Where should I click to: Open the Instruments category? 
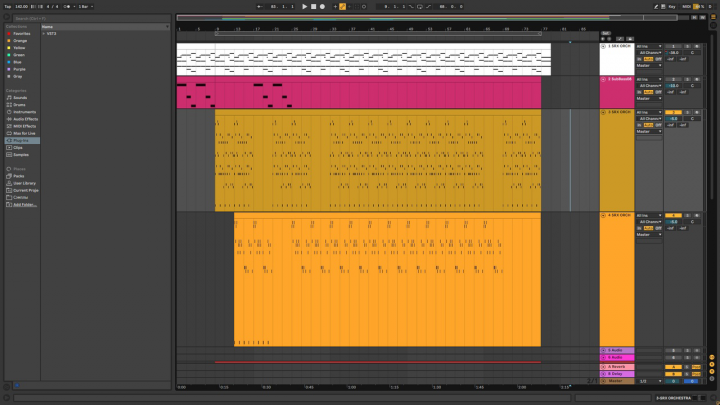(24, 112)
